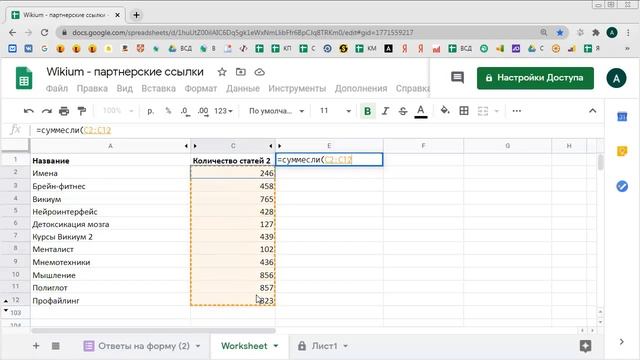Open the all sheets list icon
The width and height of the screenshot is (640, 360).
point(56,346)
